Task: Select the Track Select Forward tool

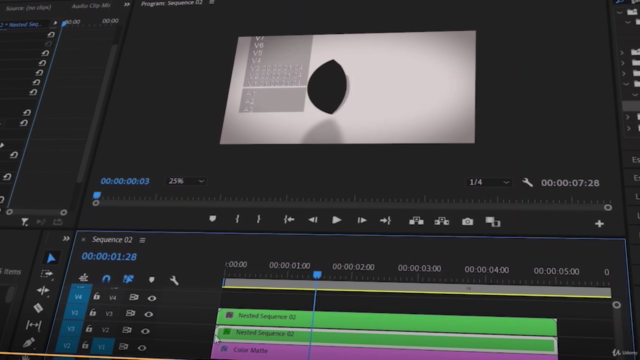Action: pyautogui.click(x=47, y=274)
